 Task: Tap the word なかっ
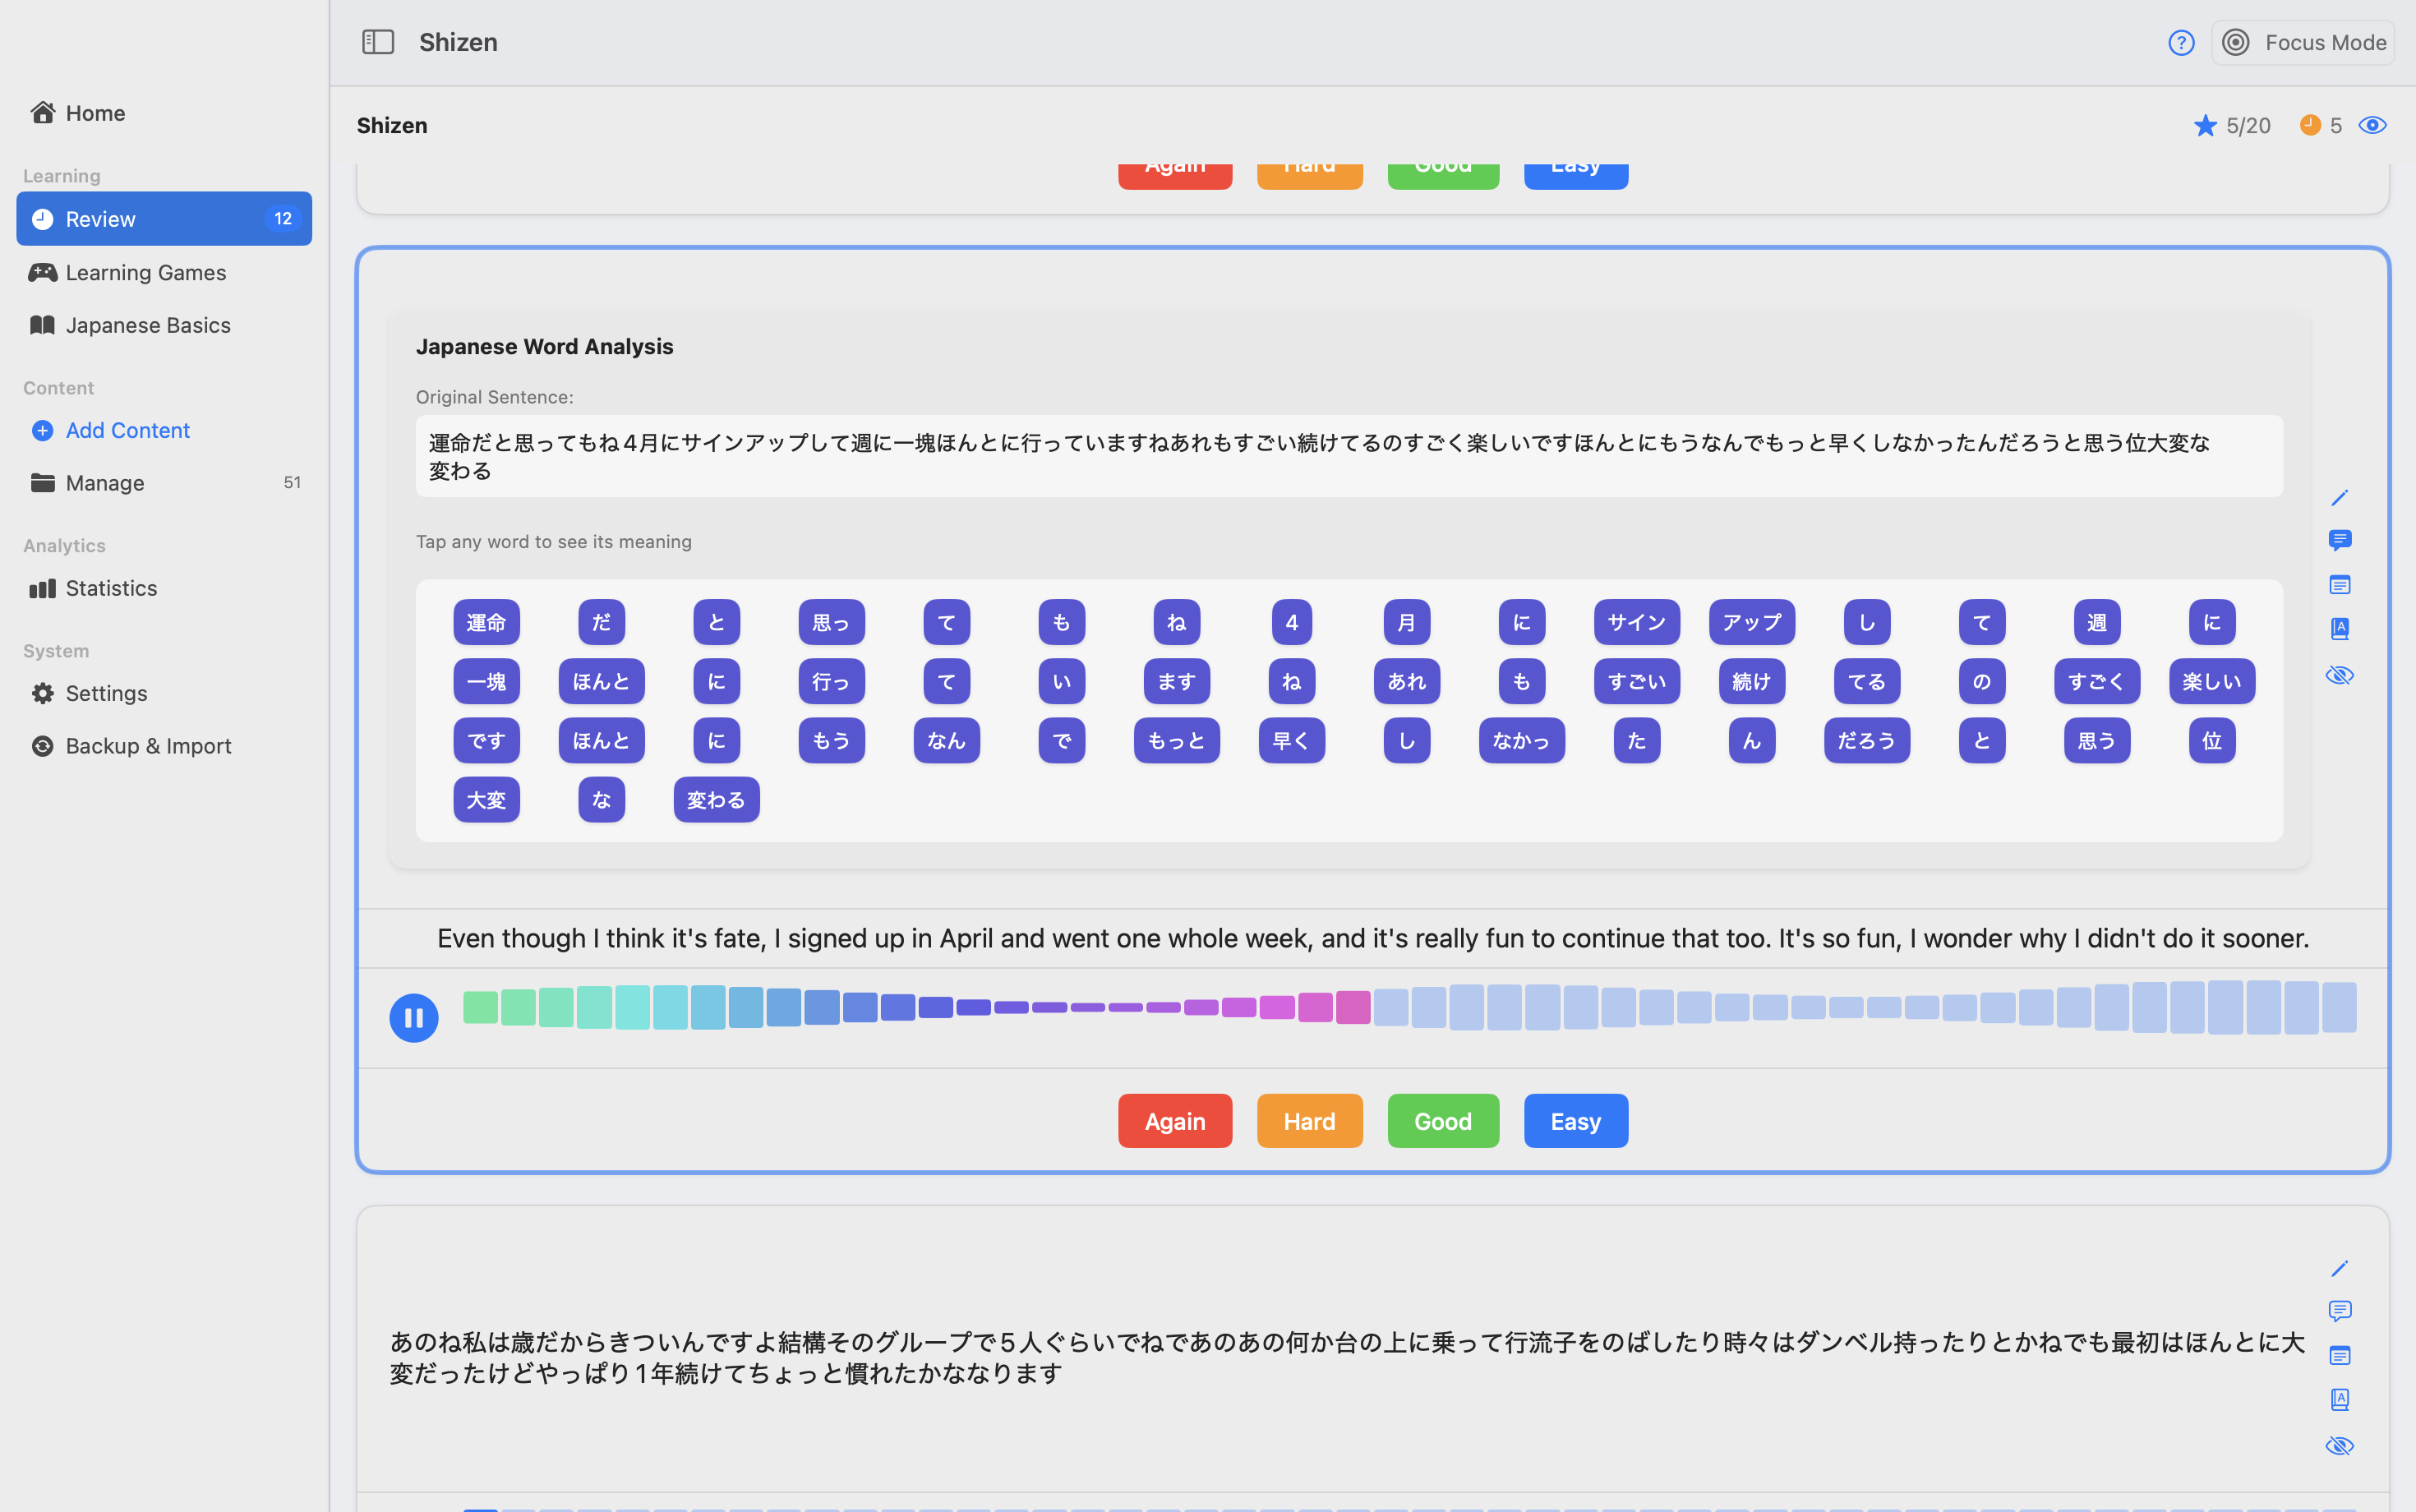(1522, 741)
